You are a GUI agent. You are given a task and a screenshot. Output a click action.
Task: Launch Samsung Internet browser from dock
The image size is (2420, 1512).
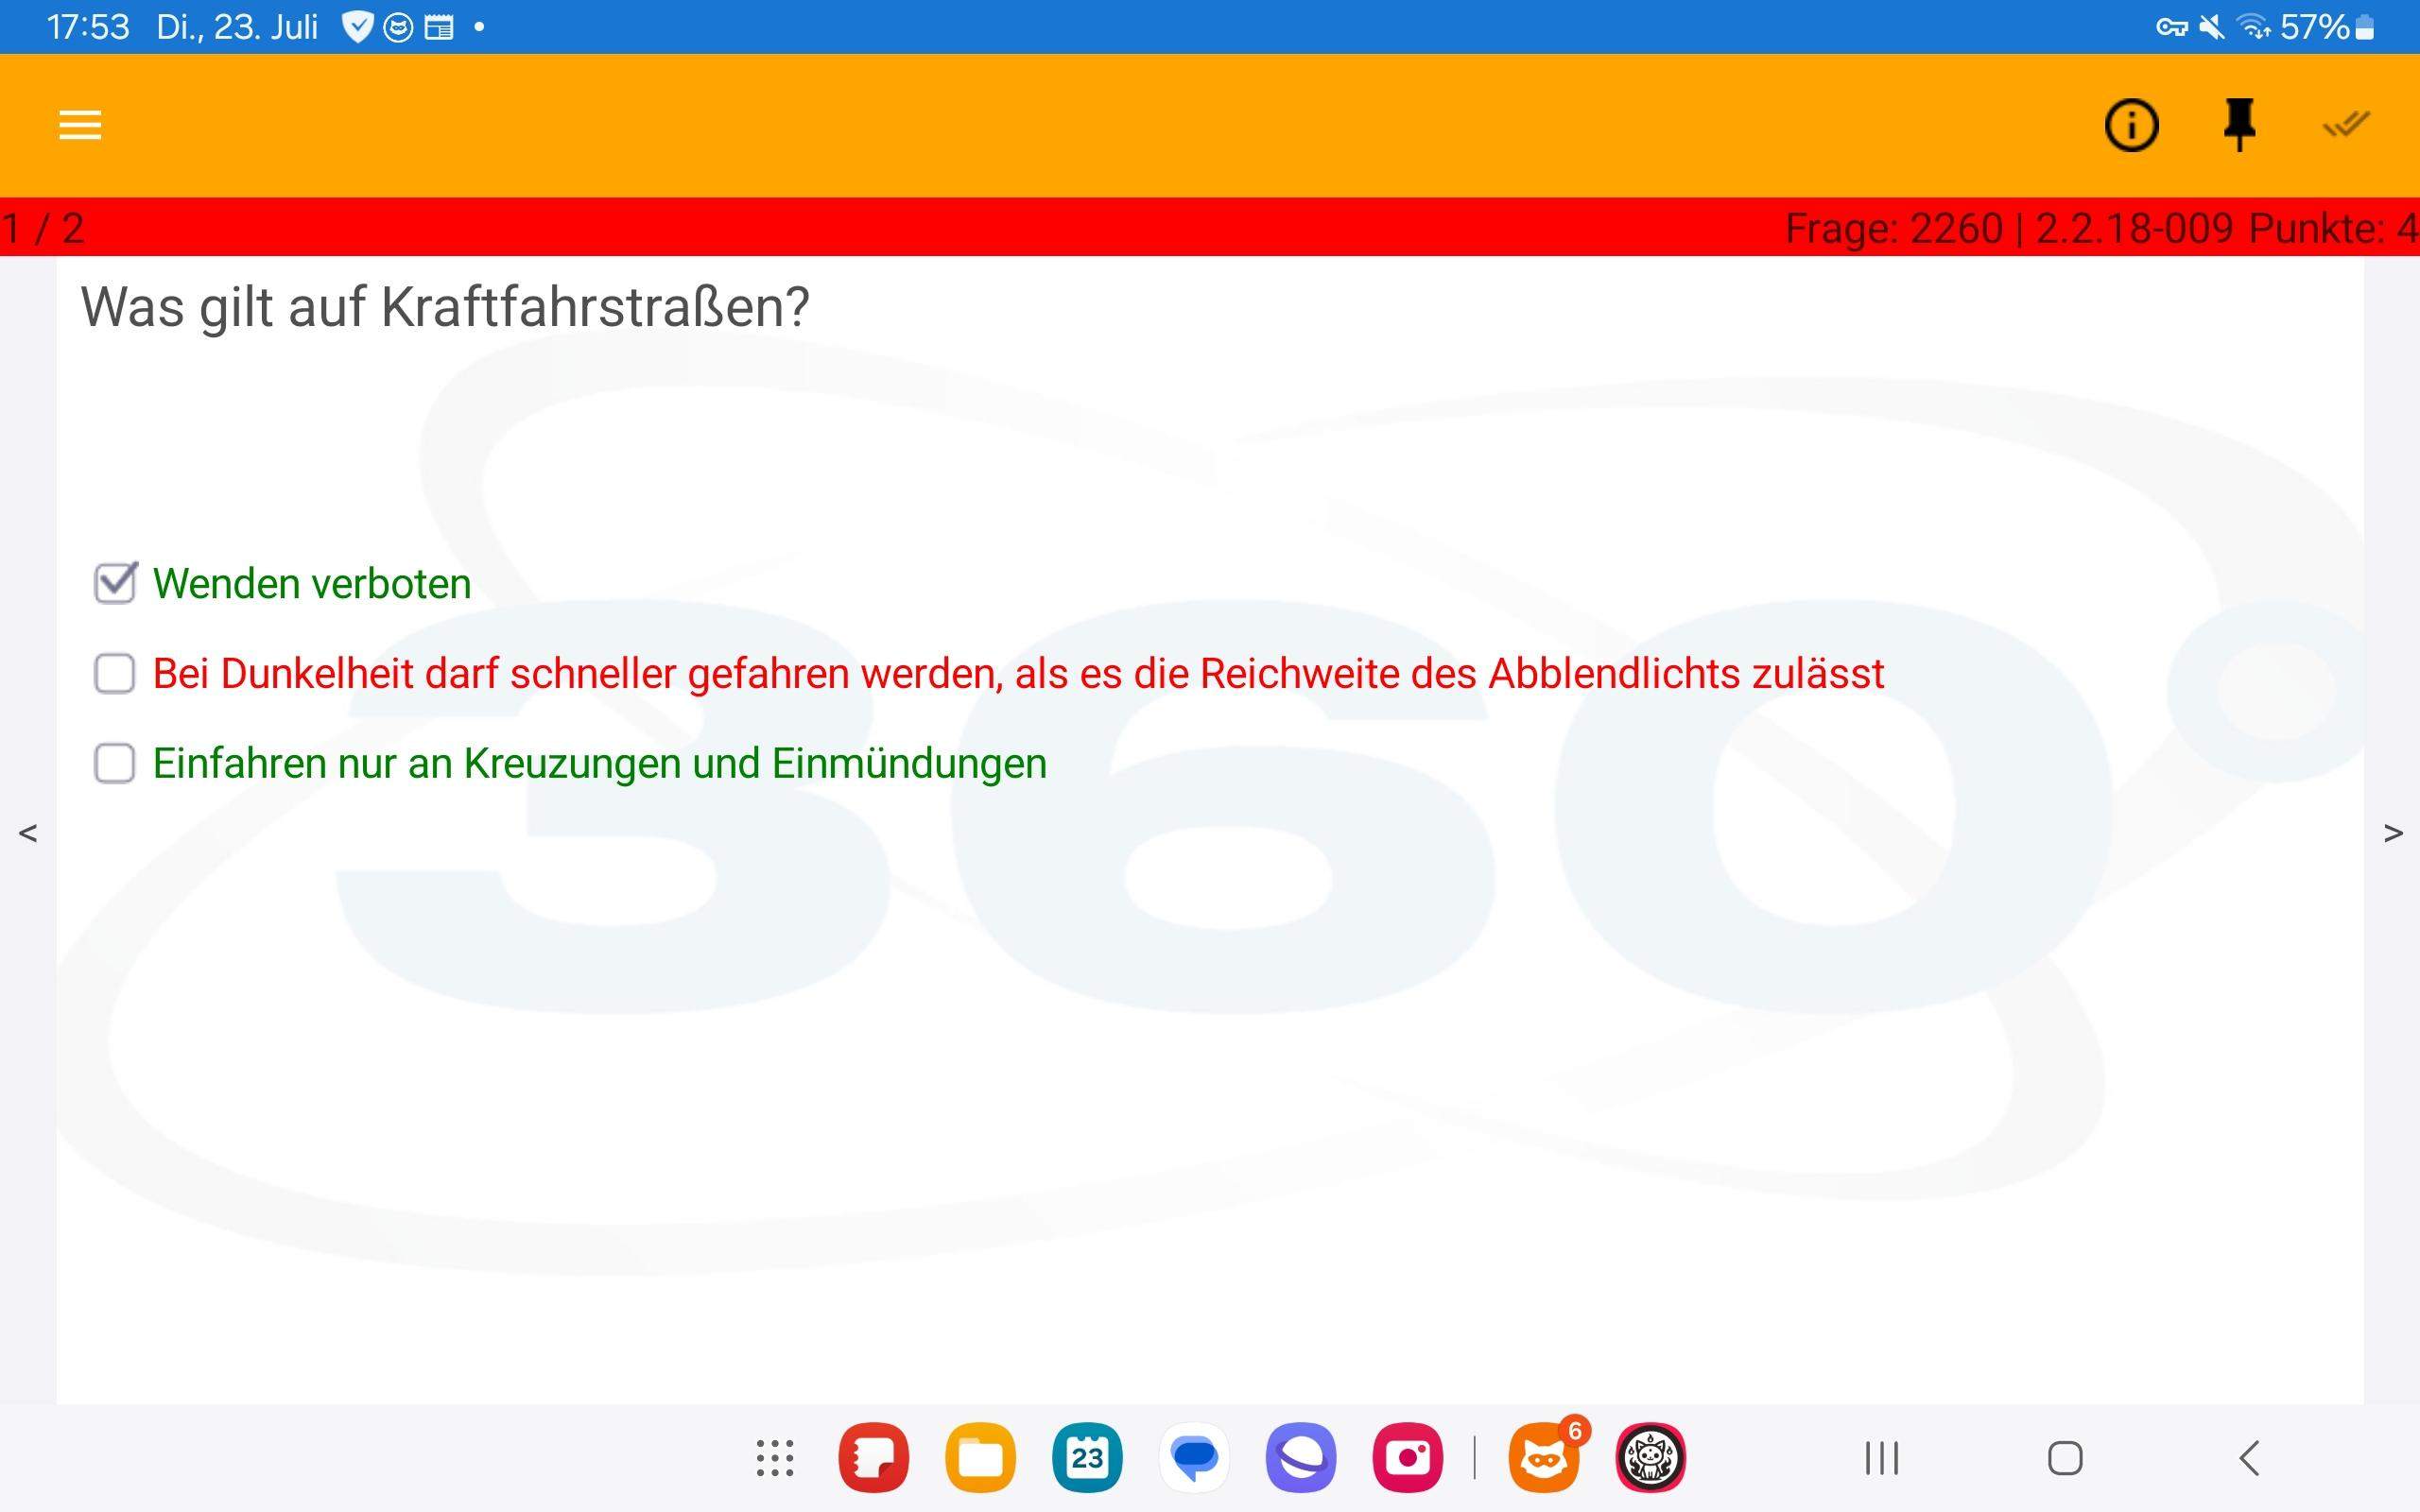point(1302,1458)
